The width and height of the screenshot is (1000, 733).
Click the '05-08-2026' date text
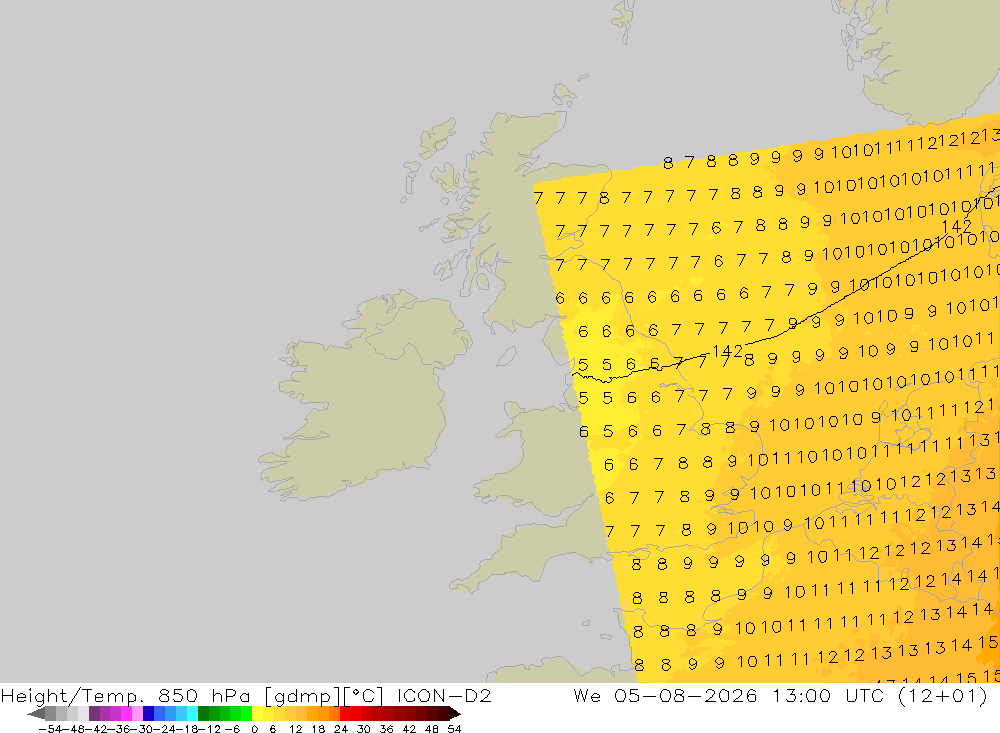click(x=685, y=695)
